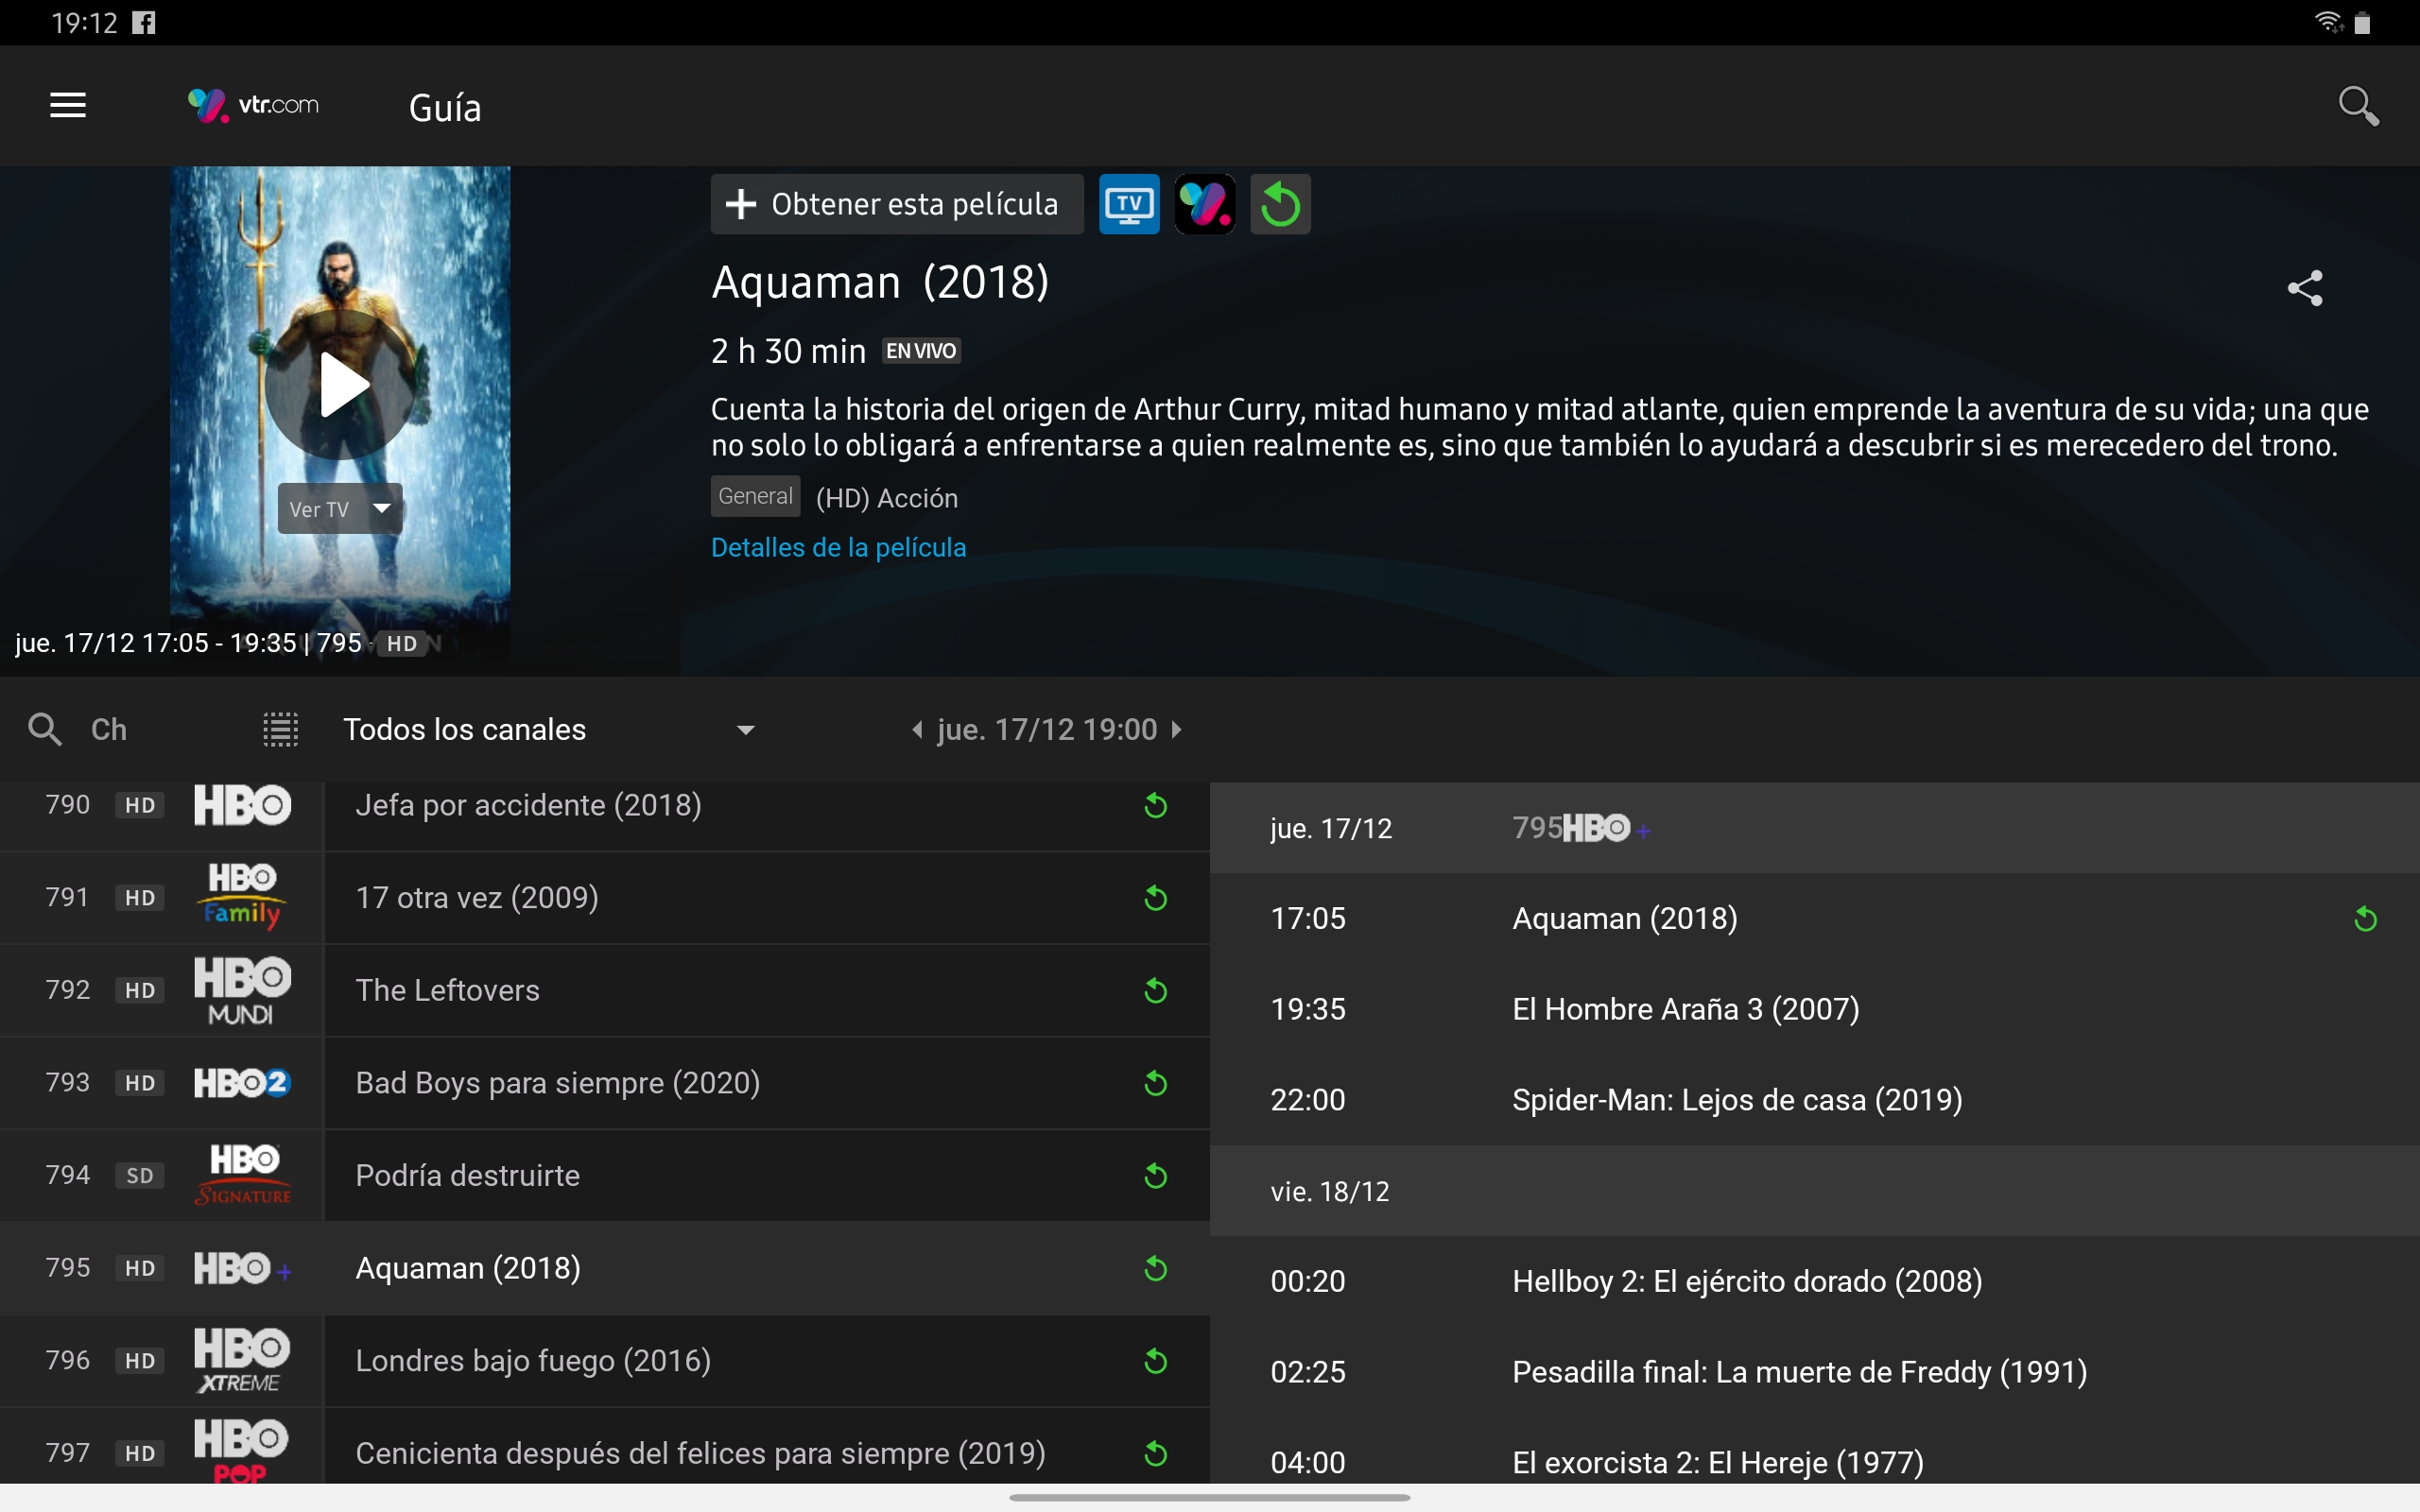Open Detalles de la película link
The height and width of the screenshot is (1512, 2420).
[x=838, y=547]
